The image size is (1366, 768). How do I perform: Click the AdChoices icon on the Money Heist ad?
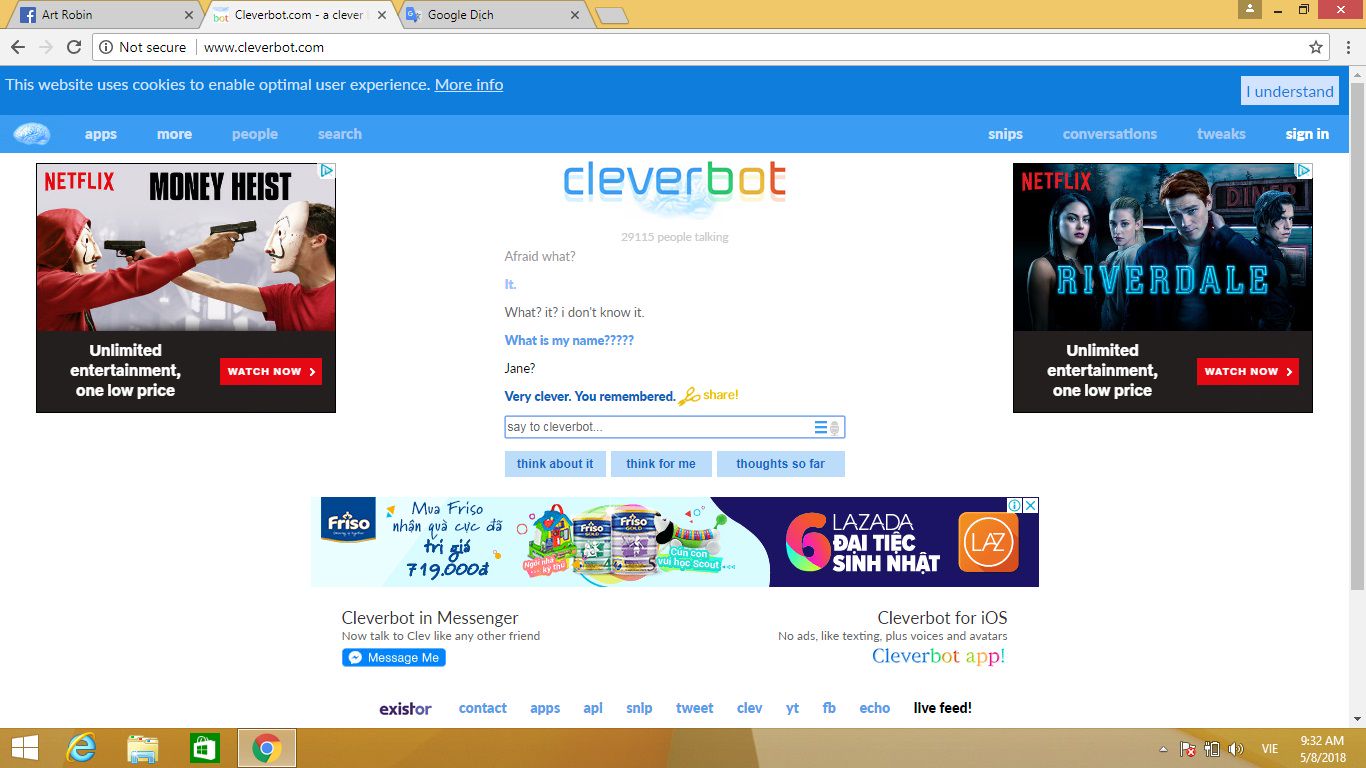coord(327,171)
